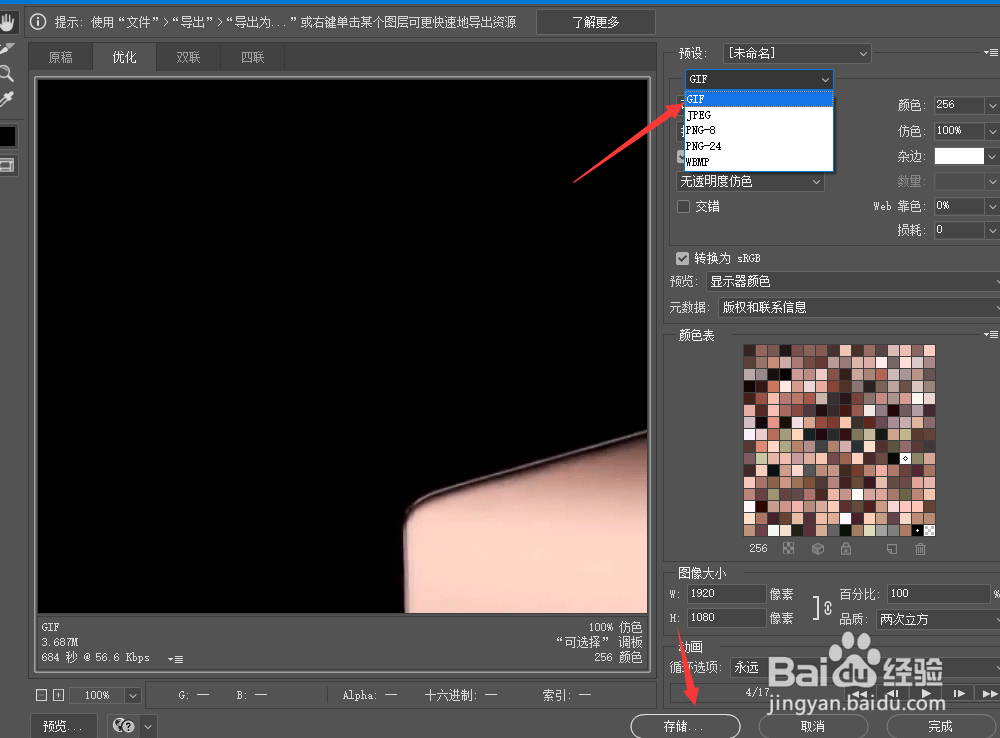1000x738 pixels.
Task: Toggle the 转换为 sRGB checkbox
Action: 682,257
